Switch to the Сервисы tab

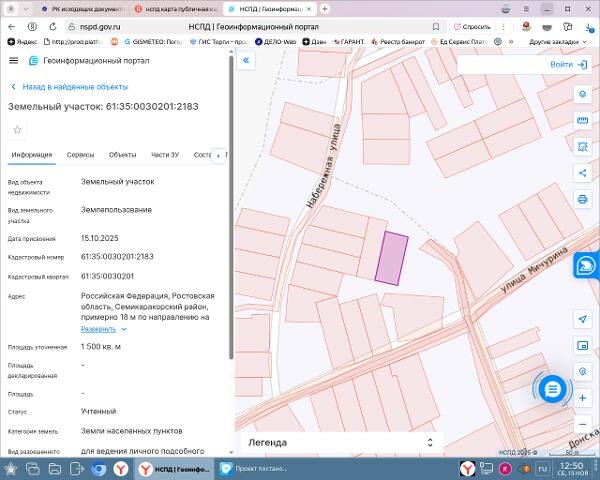pyautogui.click(x=80, y=155)
